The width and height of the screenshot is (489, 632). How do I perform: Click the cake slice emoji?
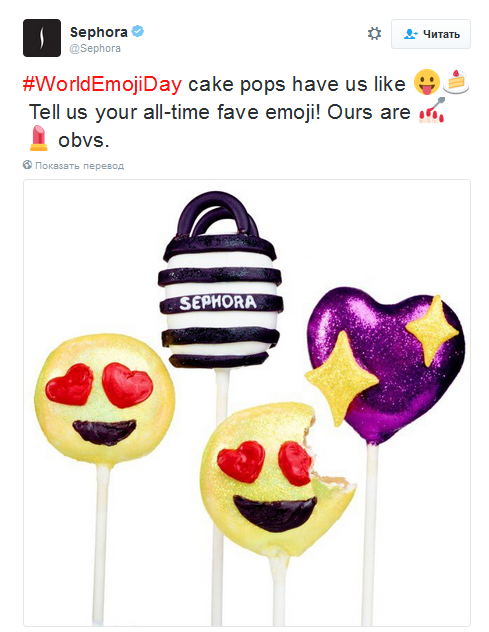[456, 82]
